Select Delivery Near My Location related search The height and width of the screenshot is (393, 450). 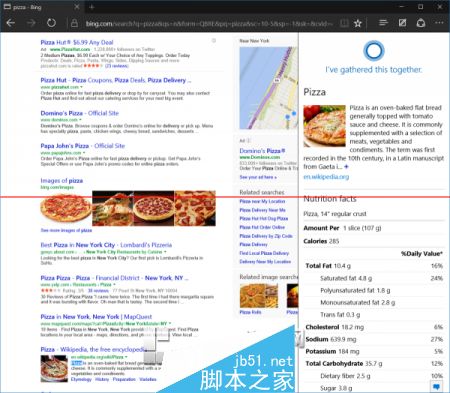pos(265,262)
